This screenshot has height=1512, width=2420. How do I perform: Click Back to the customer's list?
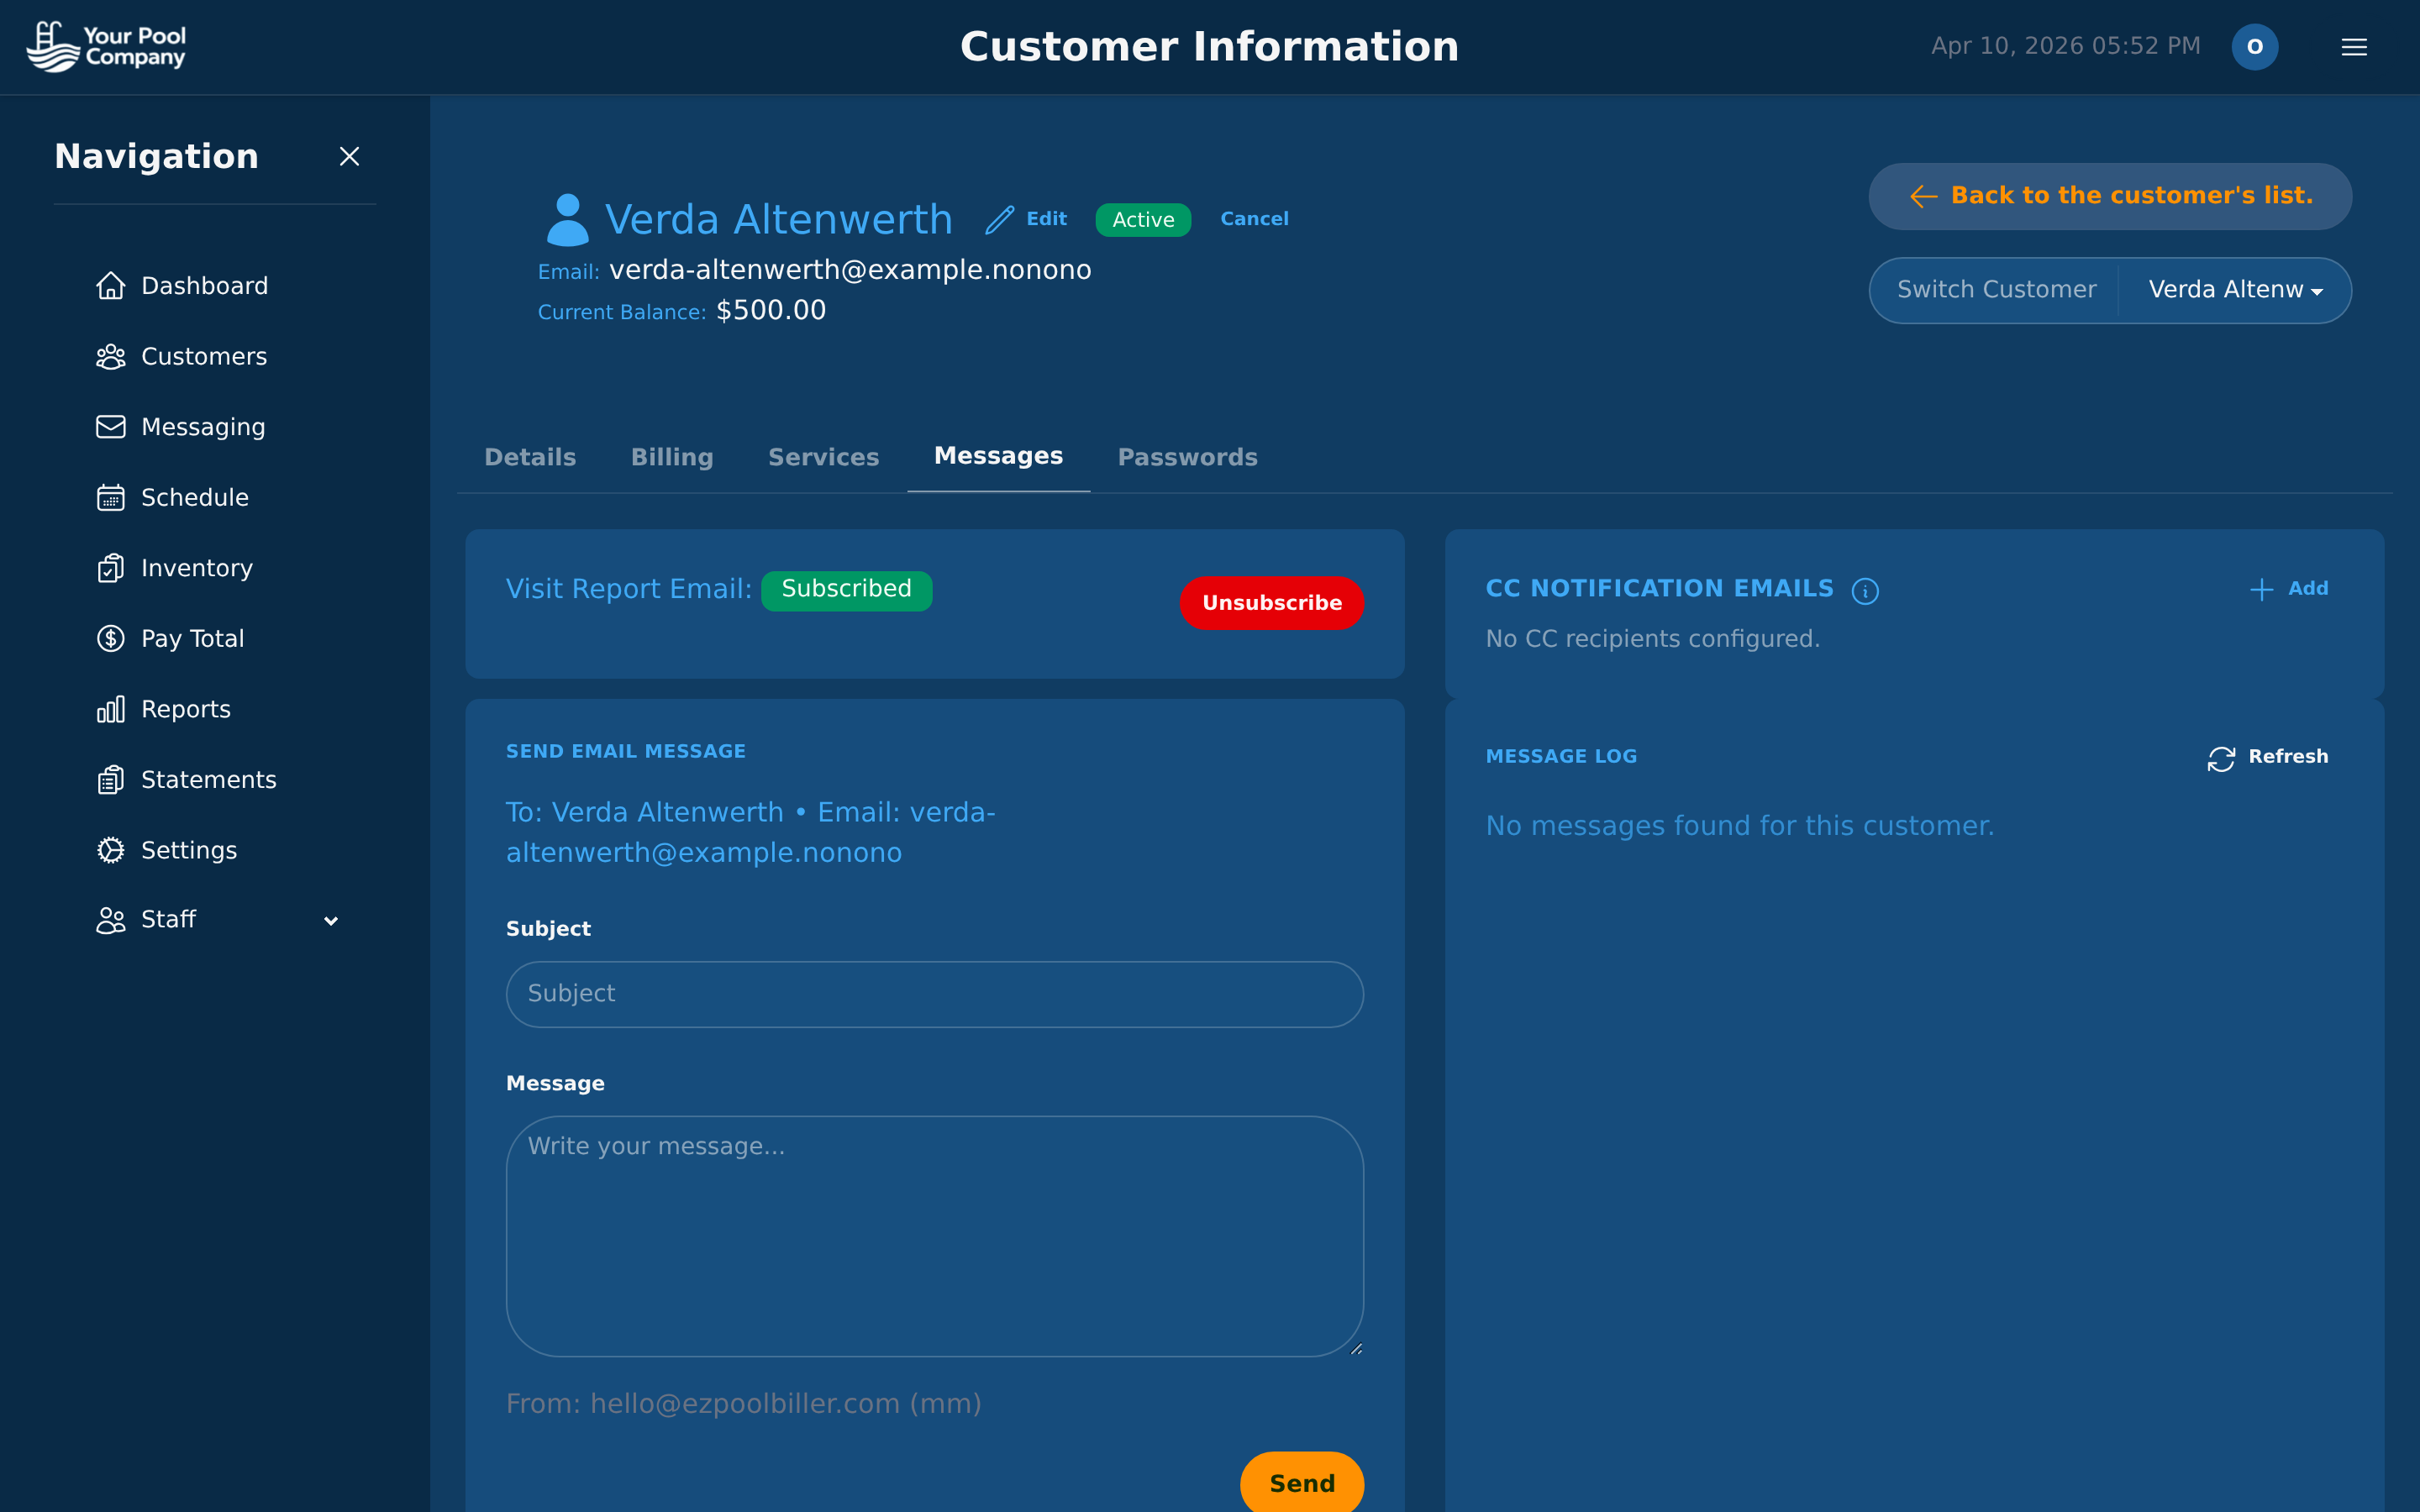point(2109,195)
